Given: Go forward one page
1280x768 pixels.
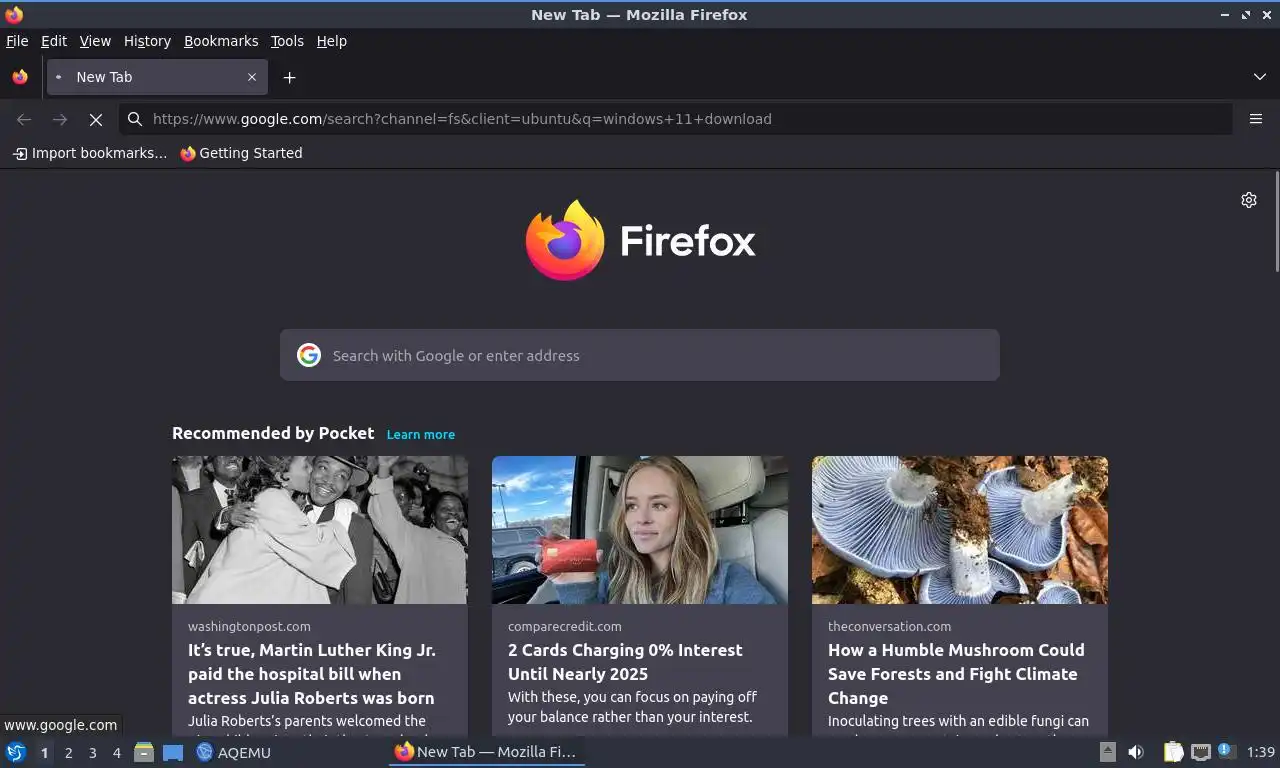Looking at the screenshot, I should pos(60,119).
